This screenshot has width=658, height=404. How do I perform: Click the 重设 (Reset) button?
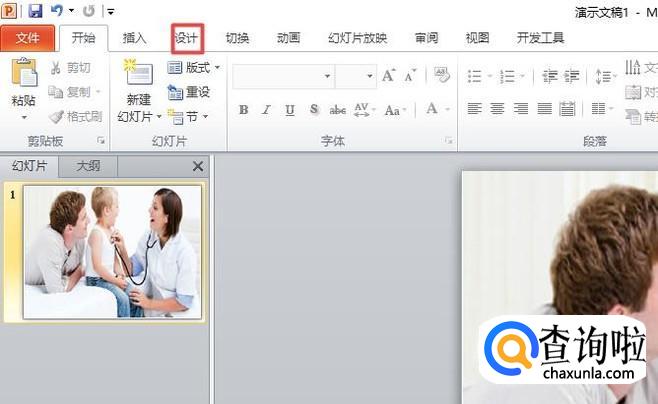pos(189,92)
